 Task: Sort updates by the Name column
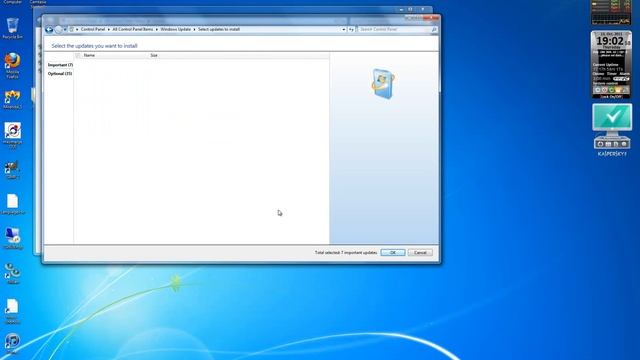point(89,55)
